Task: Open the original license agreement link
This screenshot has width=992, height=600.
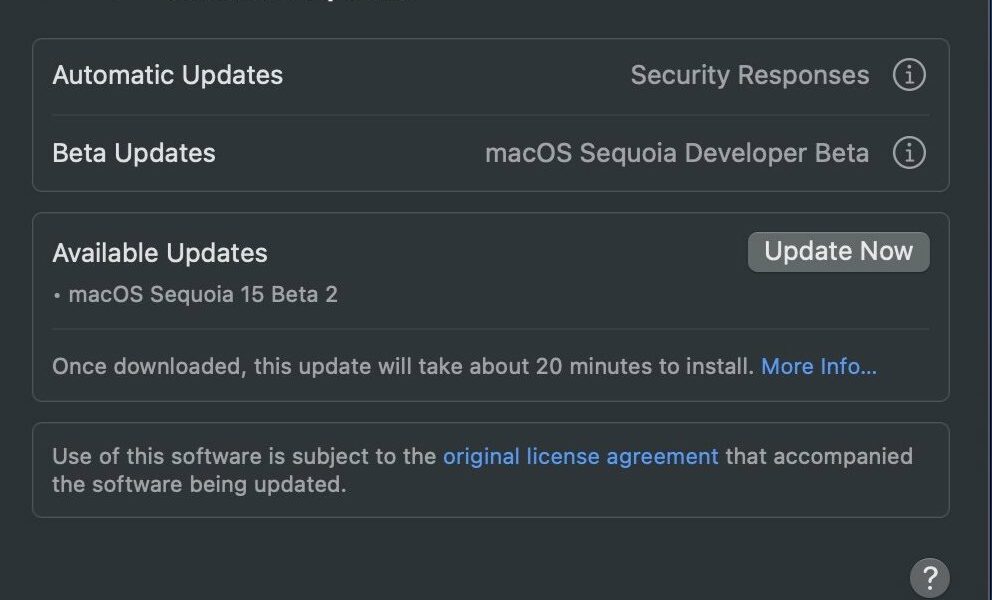Action: 580,456
